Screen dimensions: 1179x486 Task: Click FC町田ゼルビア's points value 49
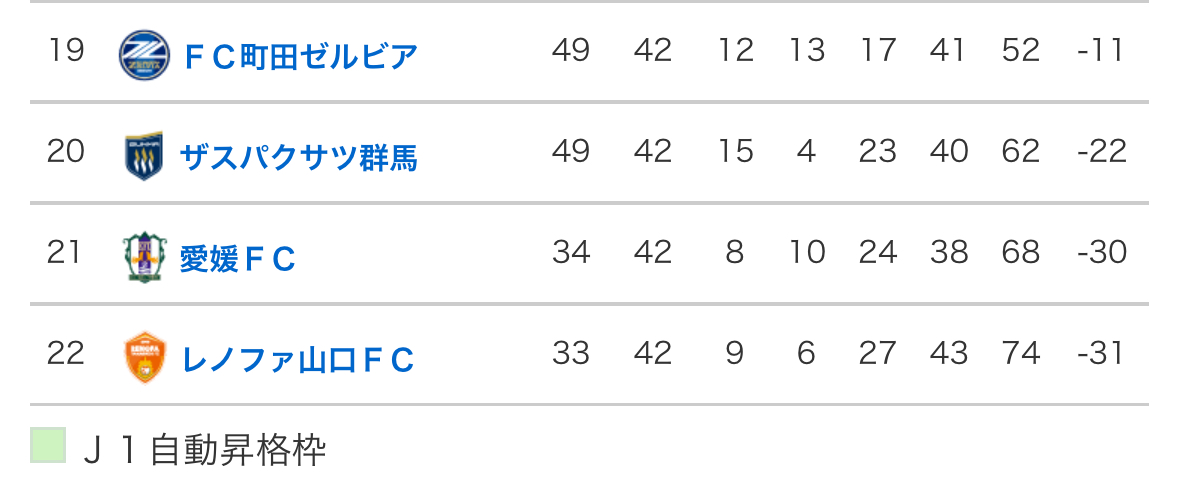click(571, 50)
